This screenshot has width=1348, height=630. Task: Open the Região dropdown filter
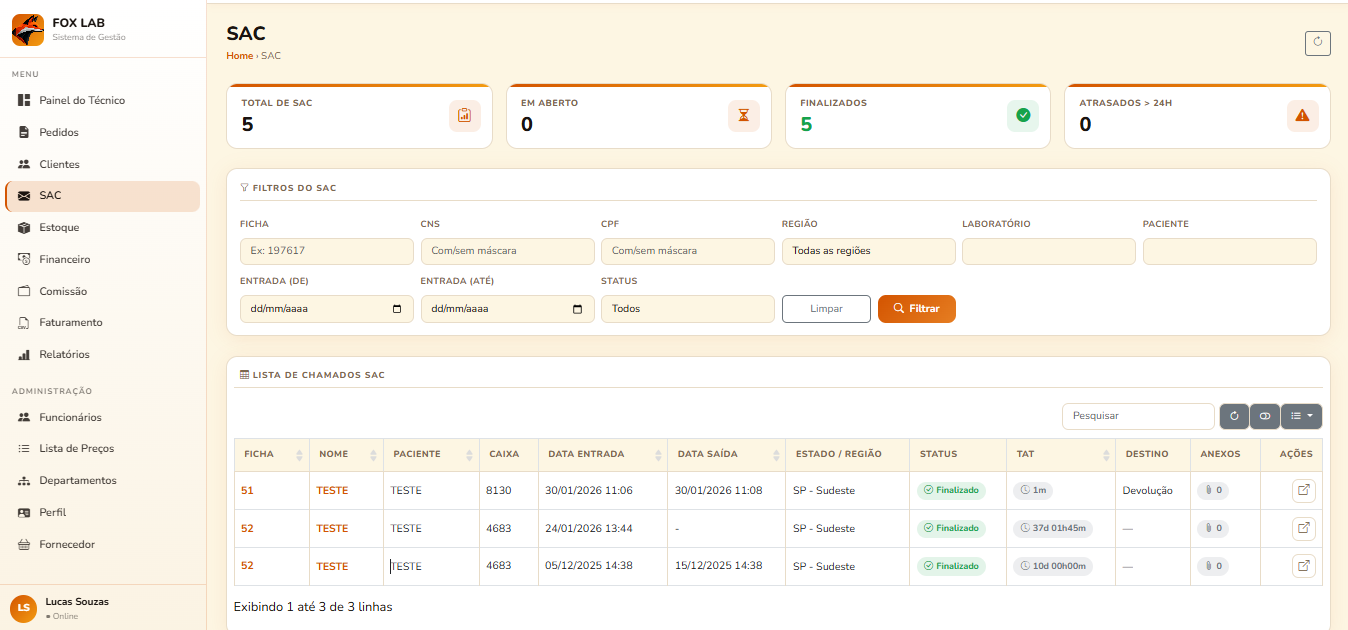(868, 251)
